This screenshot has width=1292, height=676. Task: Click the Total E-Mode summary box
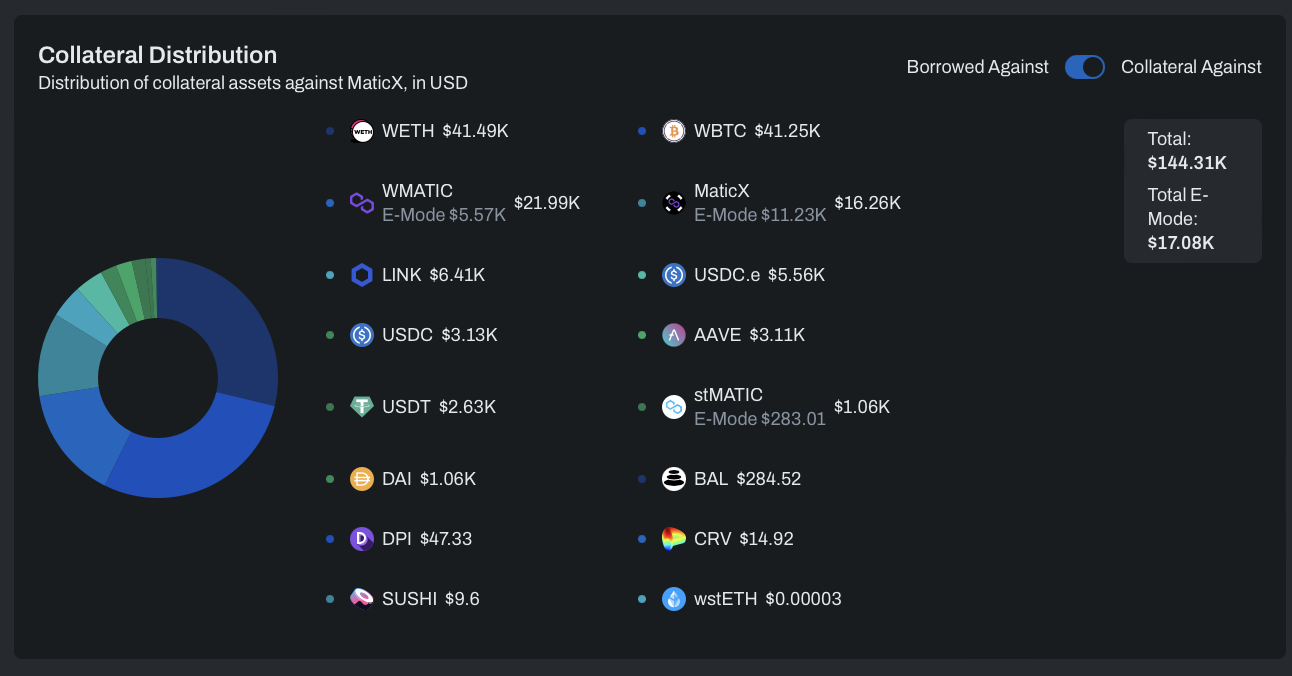(1192, 219)
